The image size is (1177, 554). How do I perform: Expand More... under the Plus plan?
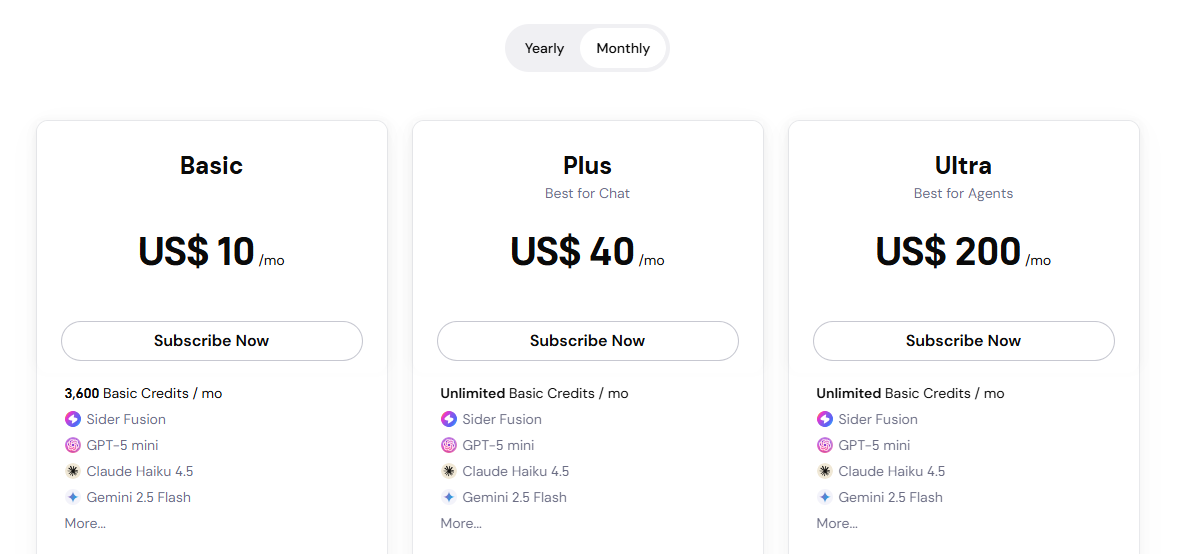[x=461, y=523]
